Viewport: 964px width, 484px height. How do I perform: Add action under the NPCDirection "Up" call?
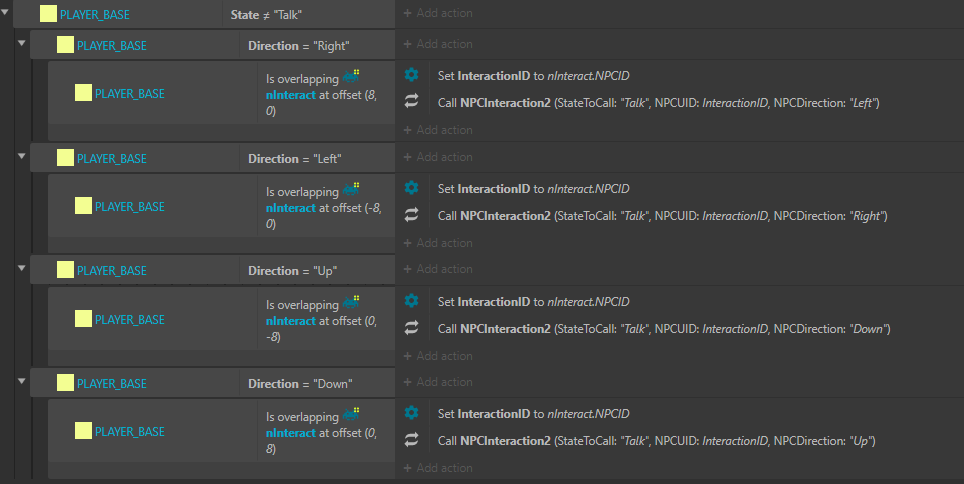coord(438,468)
